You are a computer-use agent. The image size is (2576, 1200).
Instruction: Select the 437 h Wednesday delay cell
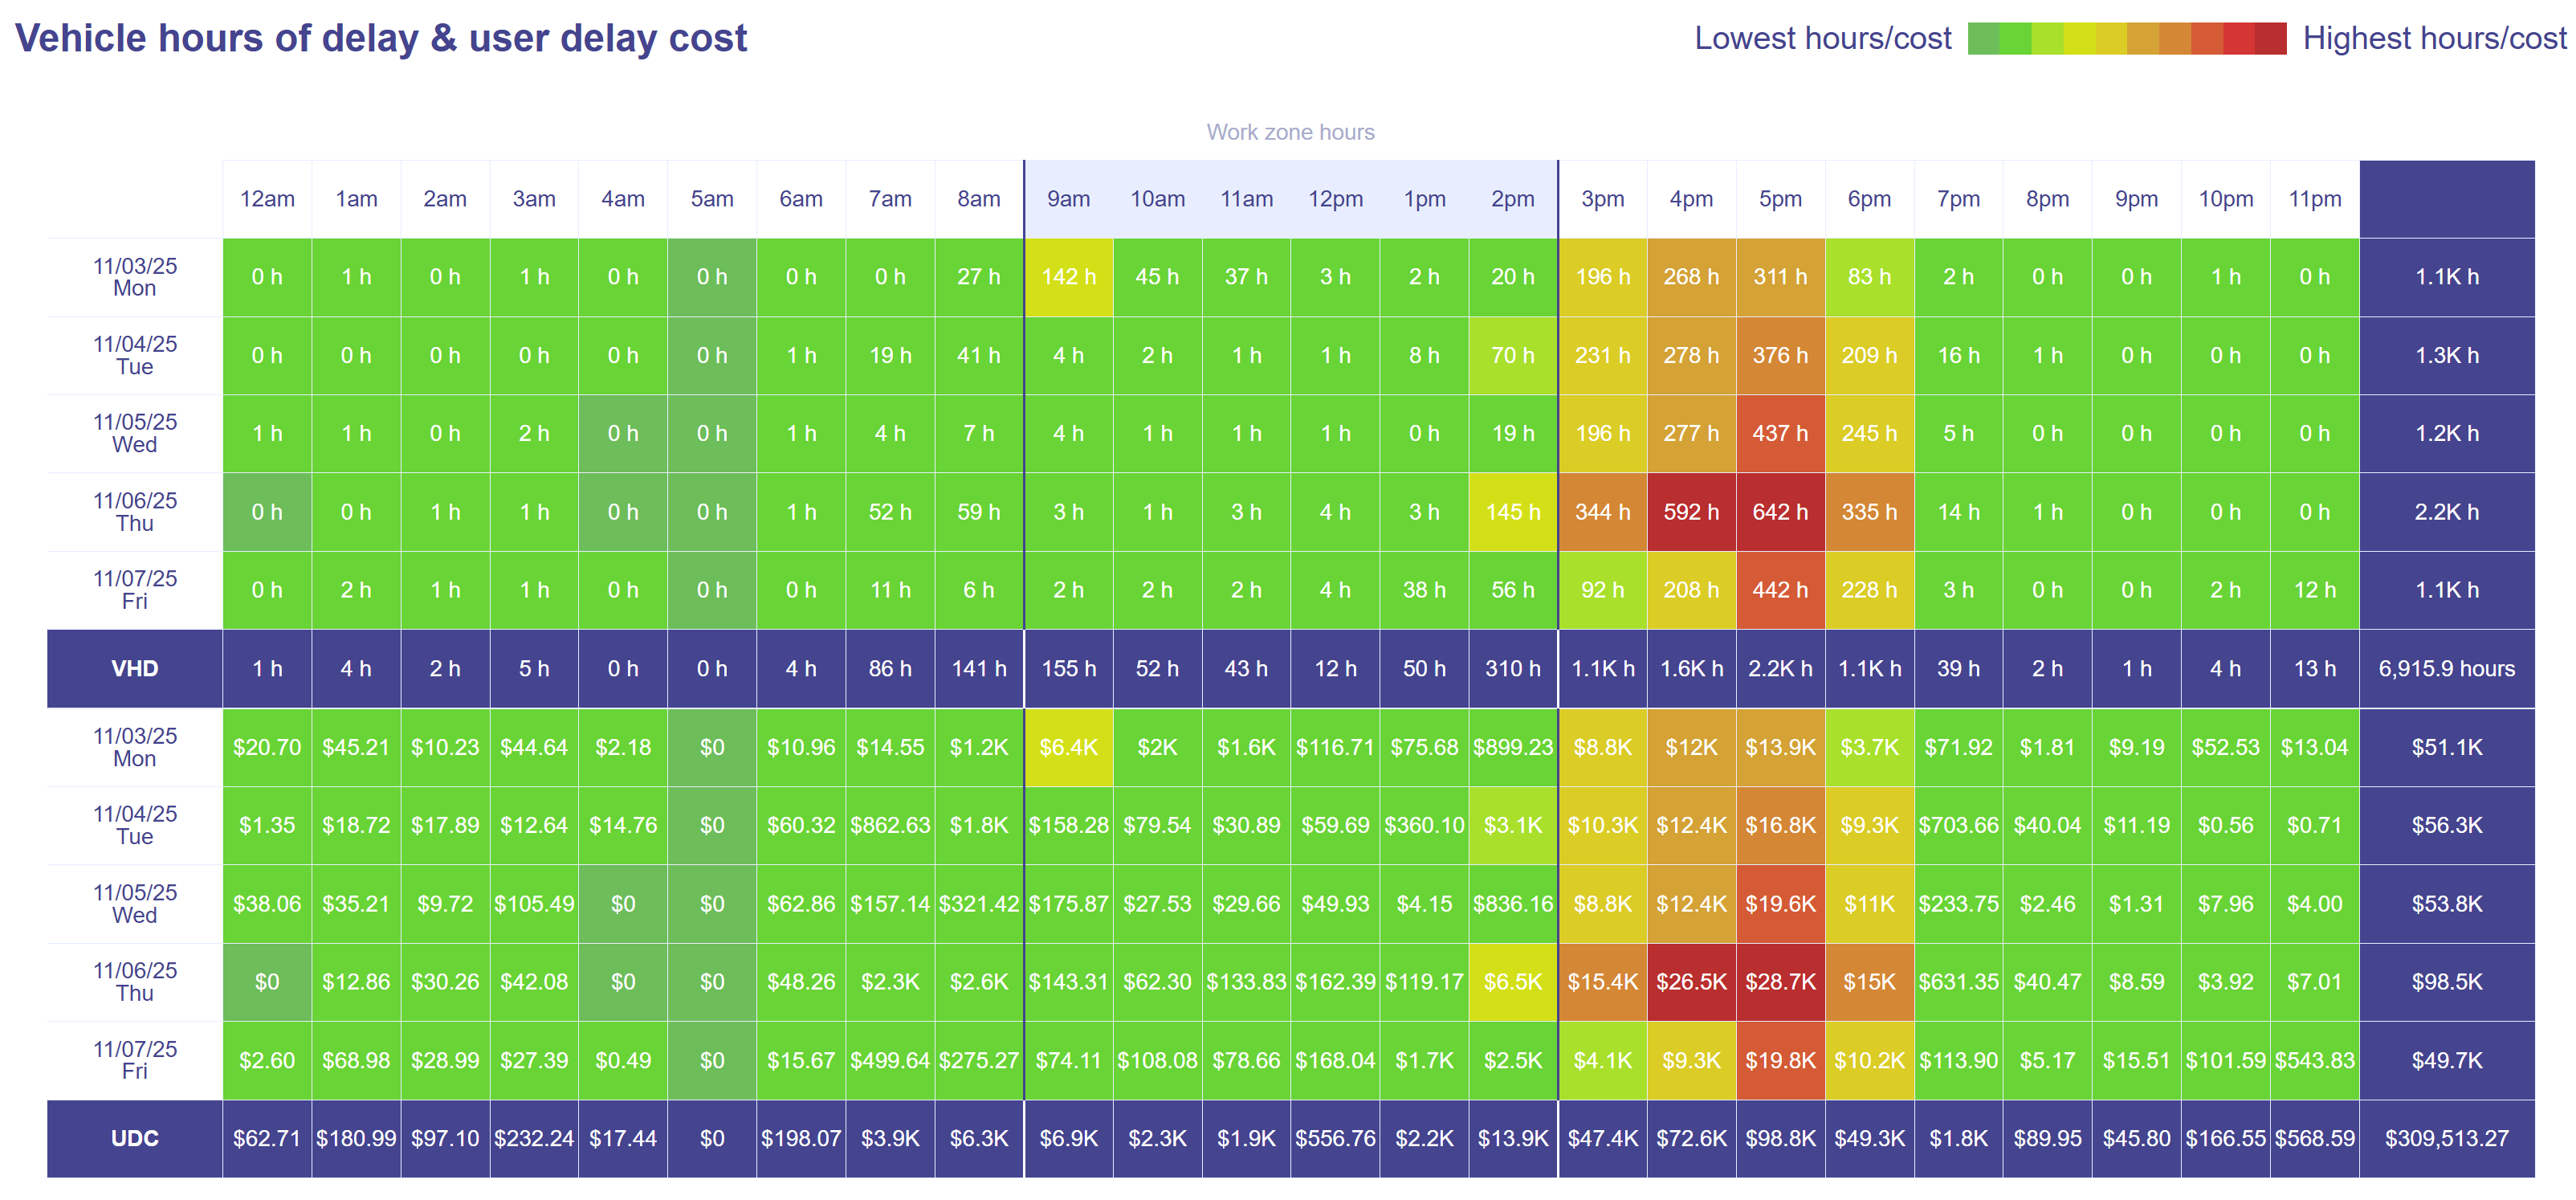(x=1780, y=434)
